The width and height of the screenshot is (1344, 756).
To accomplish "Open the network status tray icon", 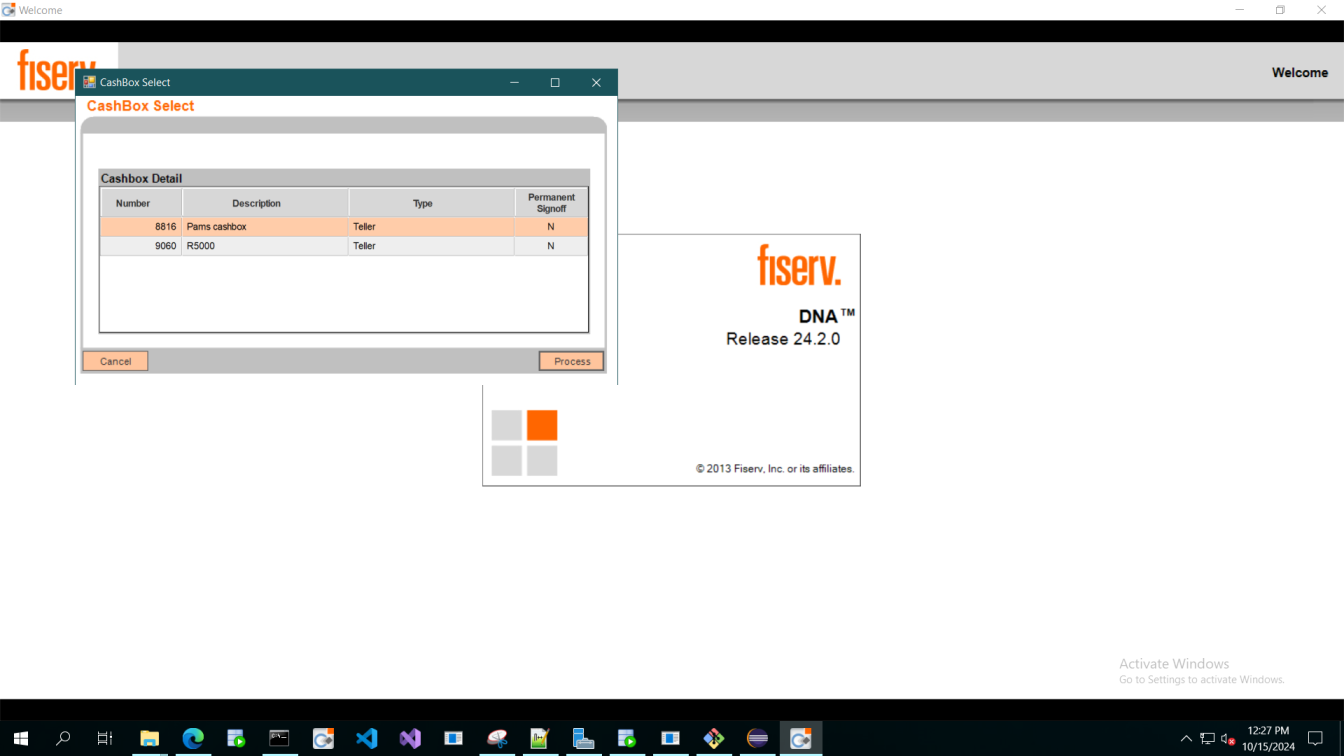I will pos(1207,739).
